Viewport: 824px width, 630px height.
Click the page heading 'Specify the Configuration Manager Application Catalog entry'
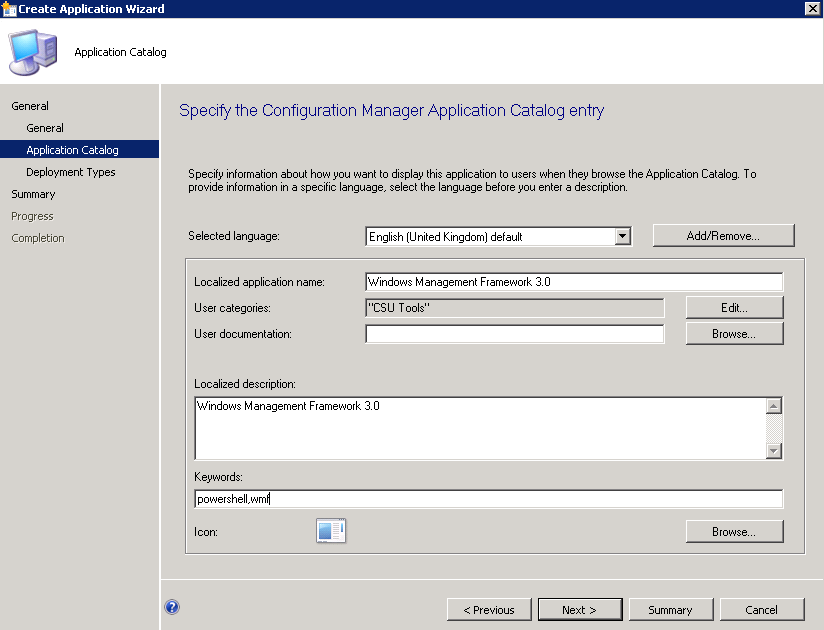(392, 111)
